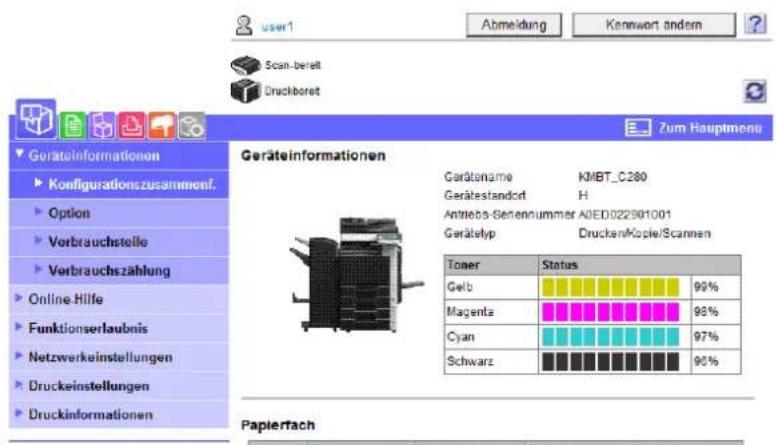This screenshot has width=776, height=445.
Task: Click the device name KMBT_C280
Action: click(613, 177)
